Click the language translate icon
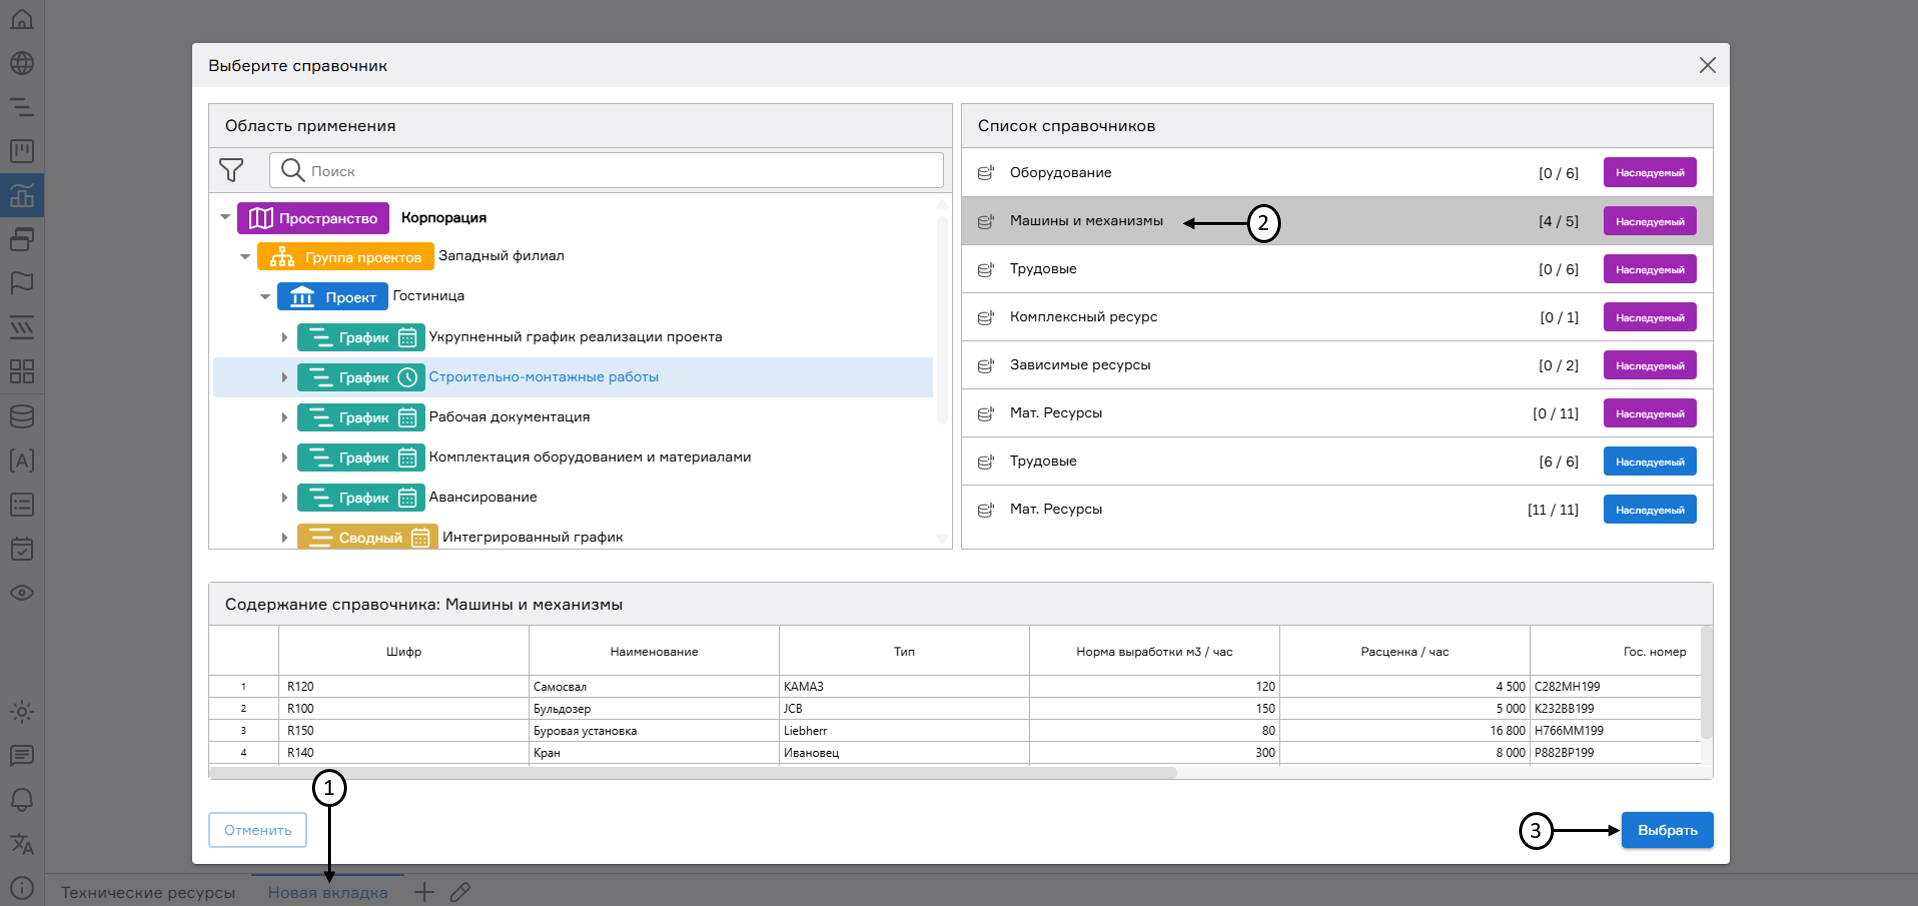 22,844
